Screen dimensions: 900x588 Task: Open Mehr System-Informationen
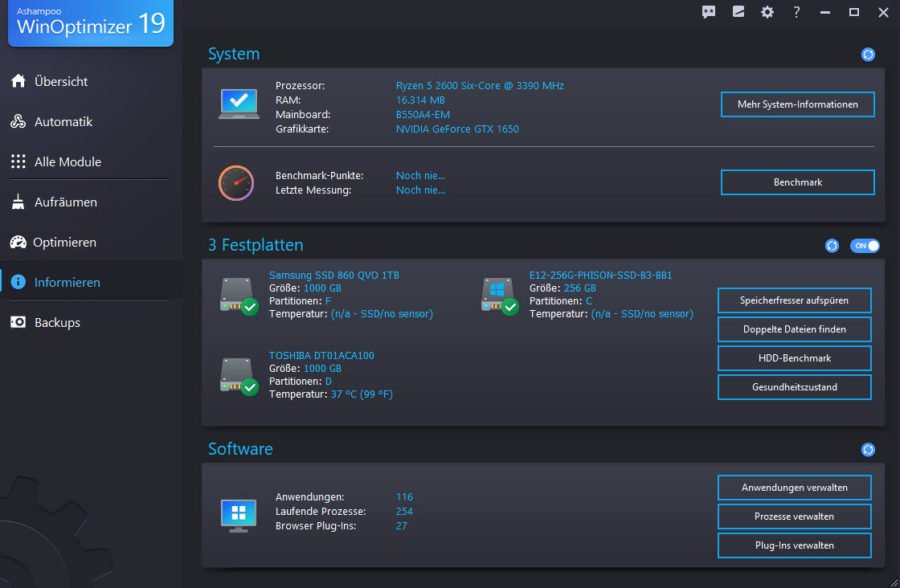tap(797, 104)
